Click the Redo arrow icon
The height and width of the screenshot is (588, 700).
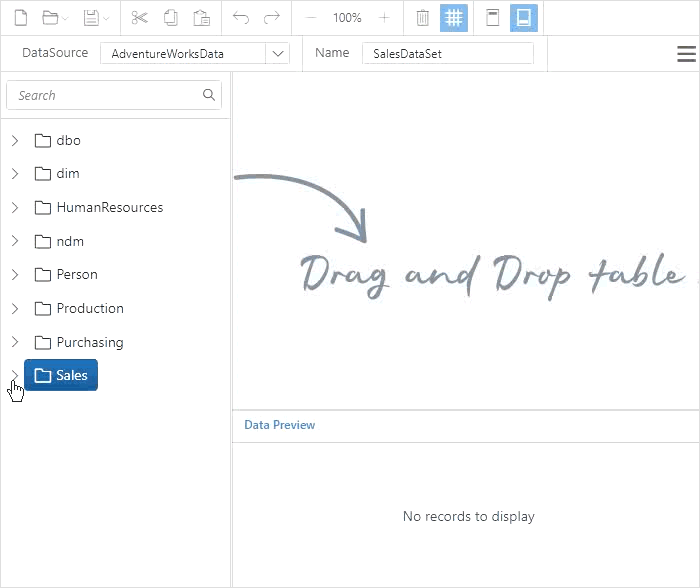pyautogui.click(x=271, y=18)
